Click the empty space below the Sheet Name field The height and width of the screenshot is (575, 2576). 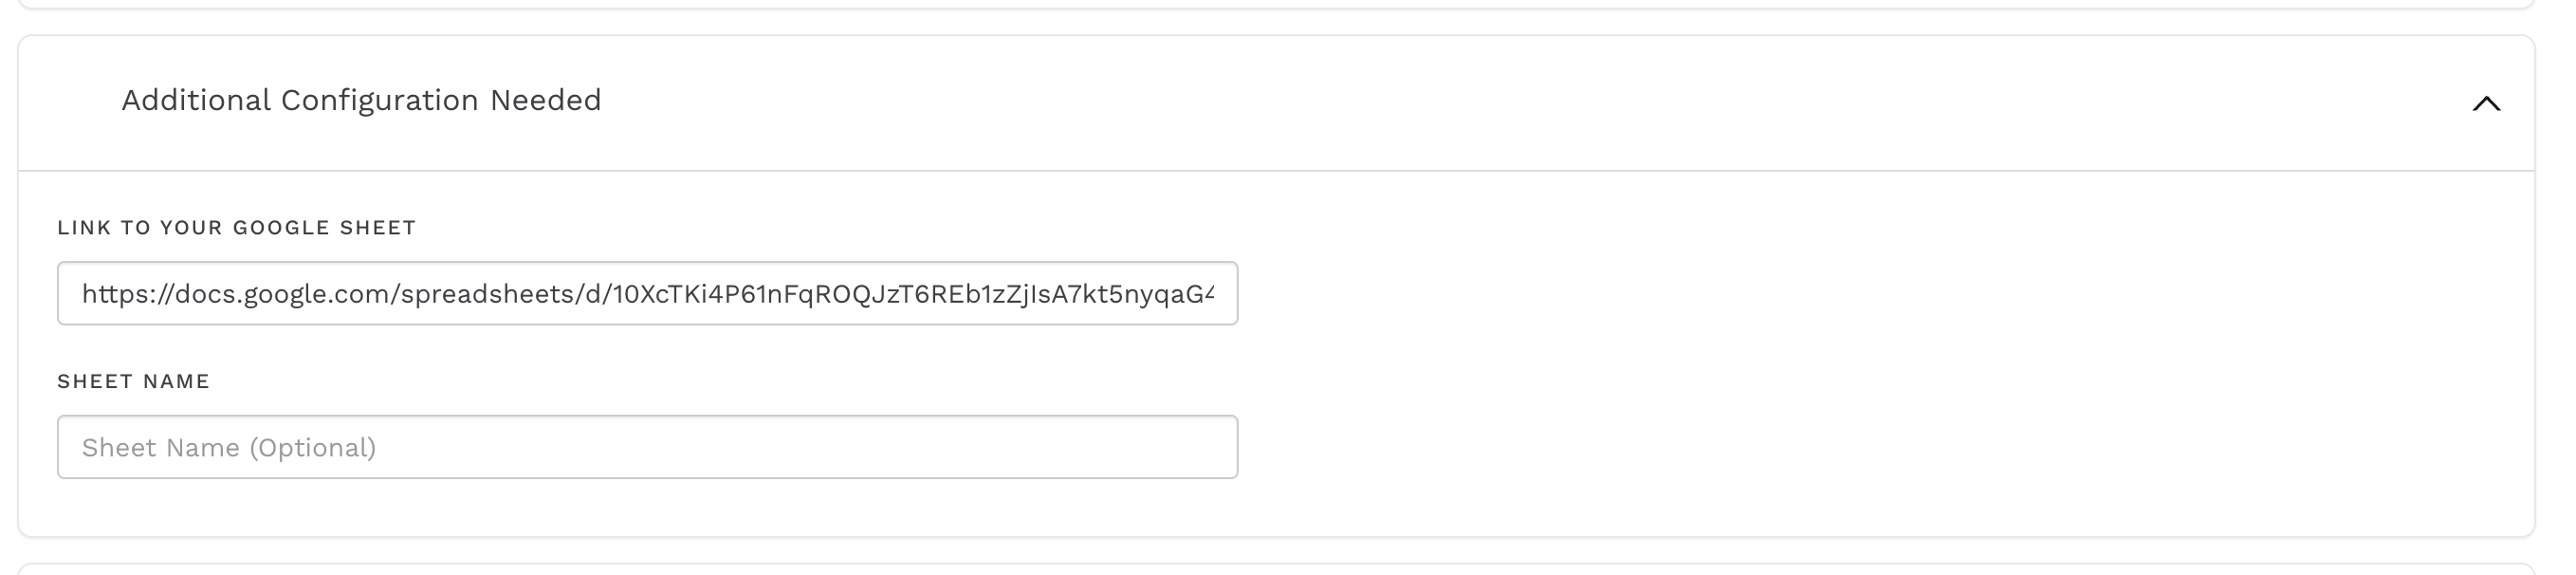[x=646, y=508]
